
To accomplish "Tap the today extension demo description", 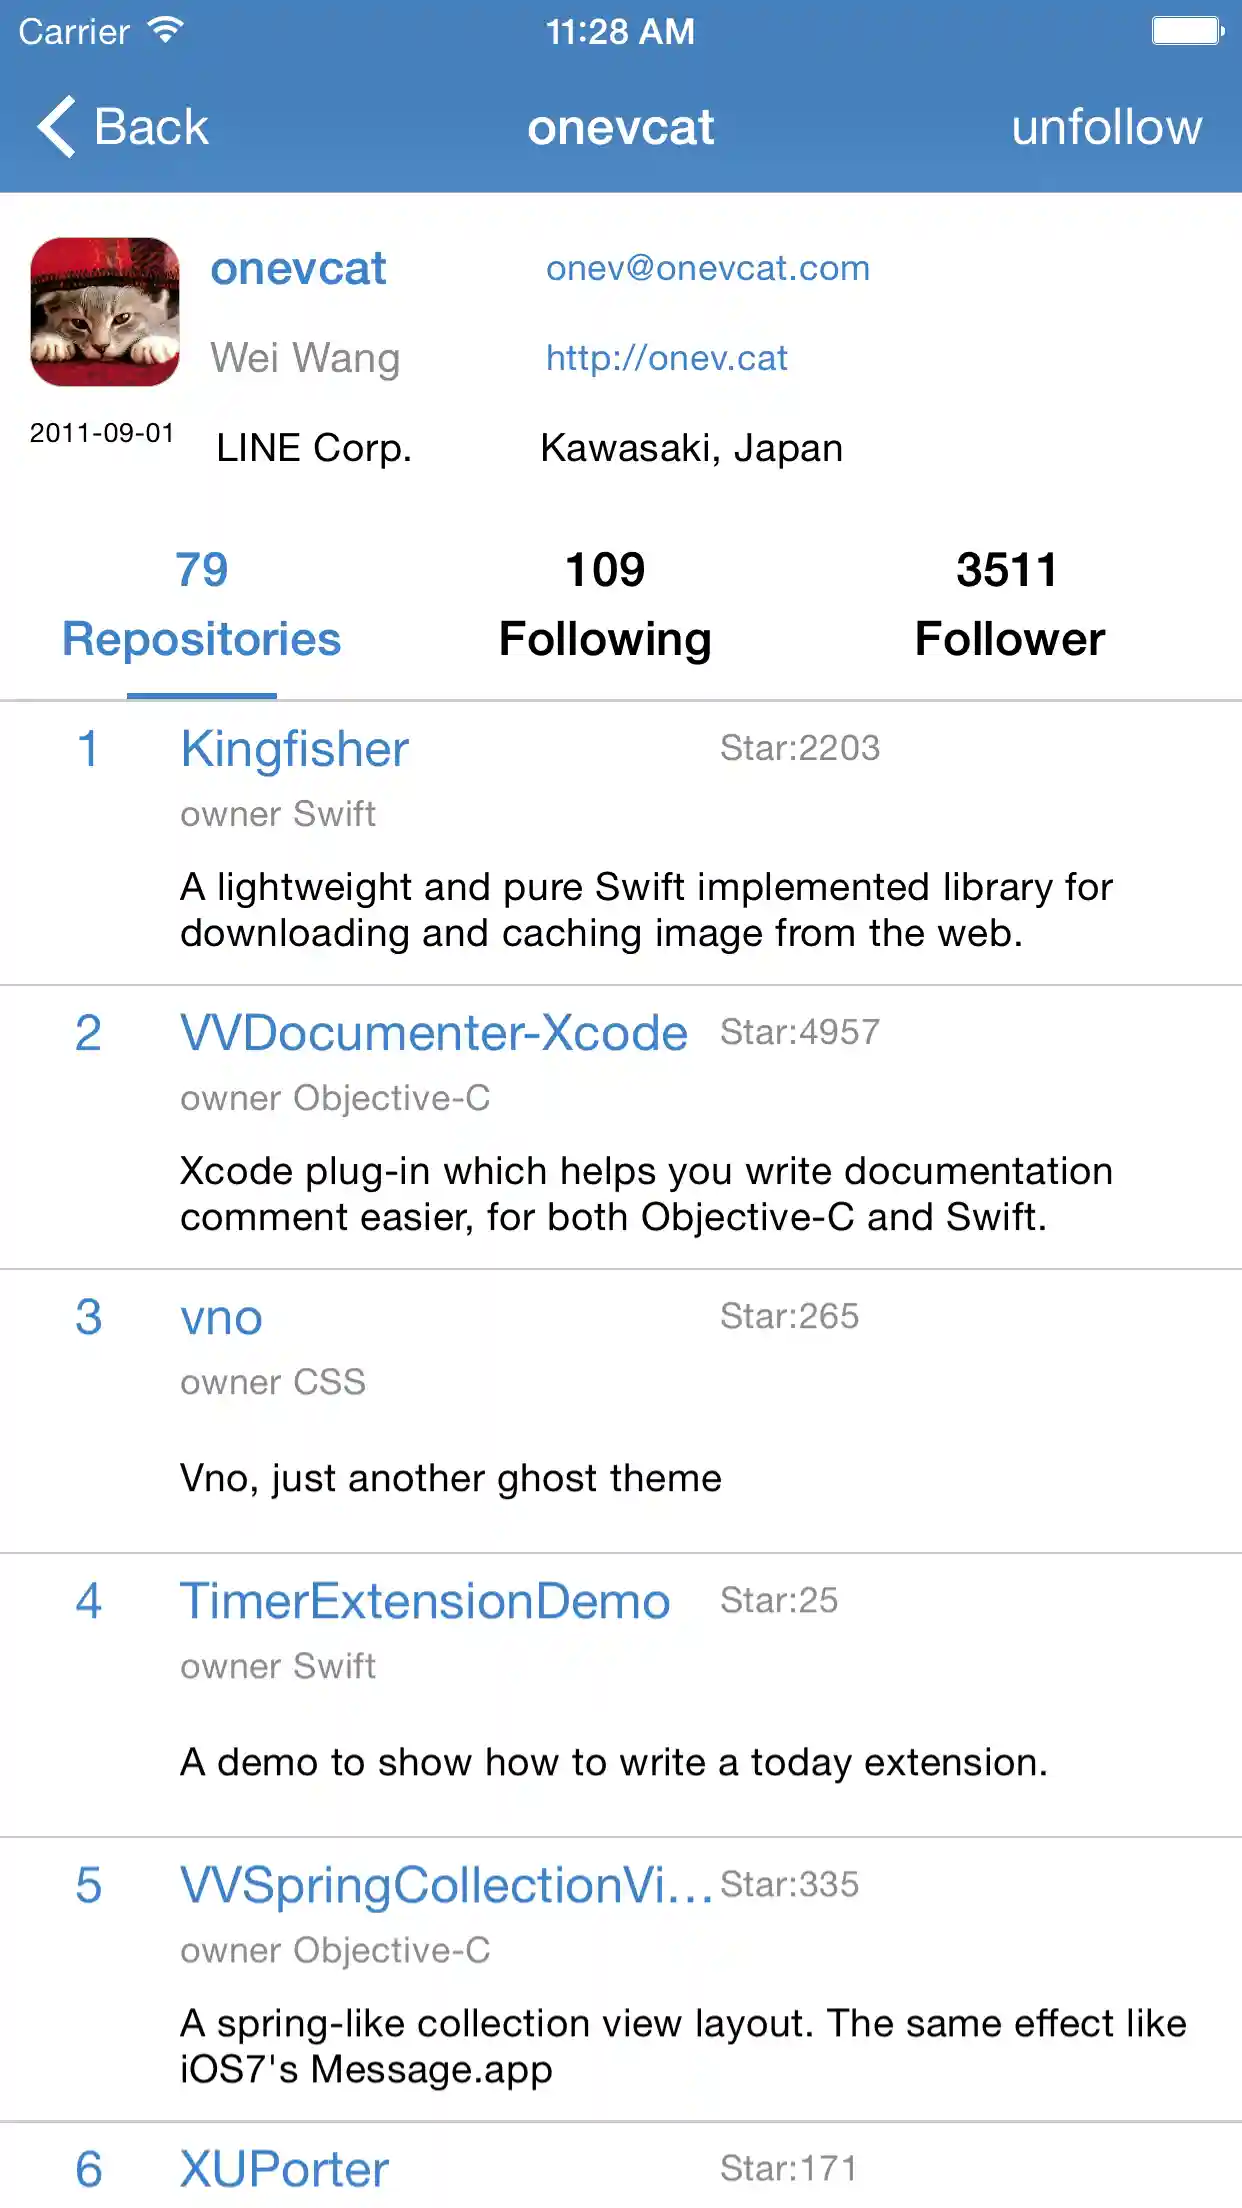I will (x=613, y=1762).
